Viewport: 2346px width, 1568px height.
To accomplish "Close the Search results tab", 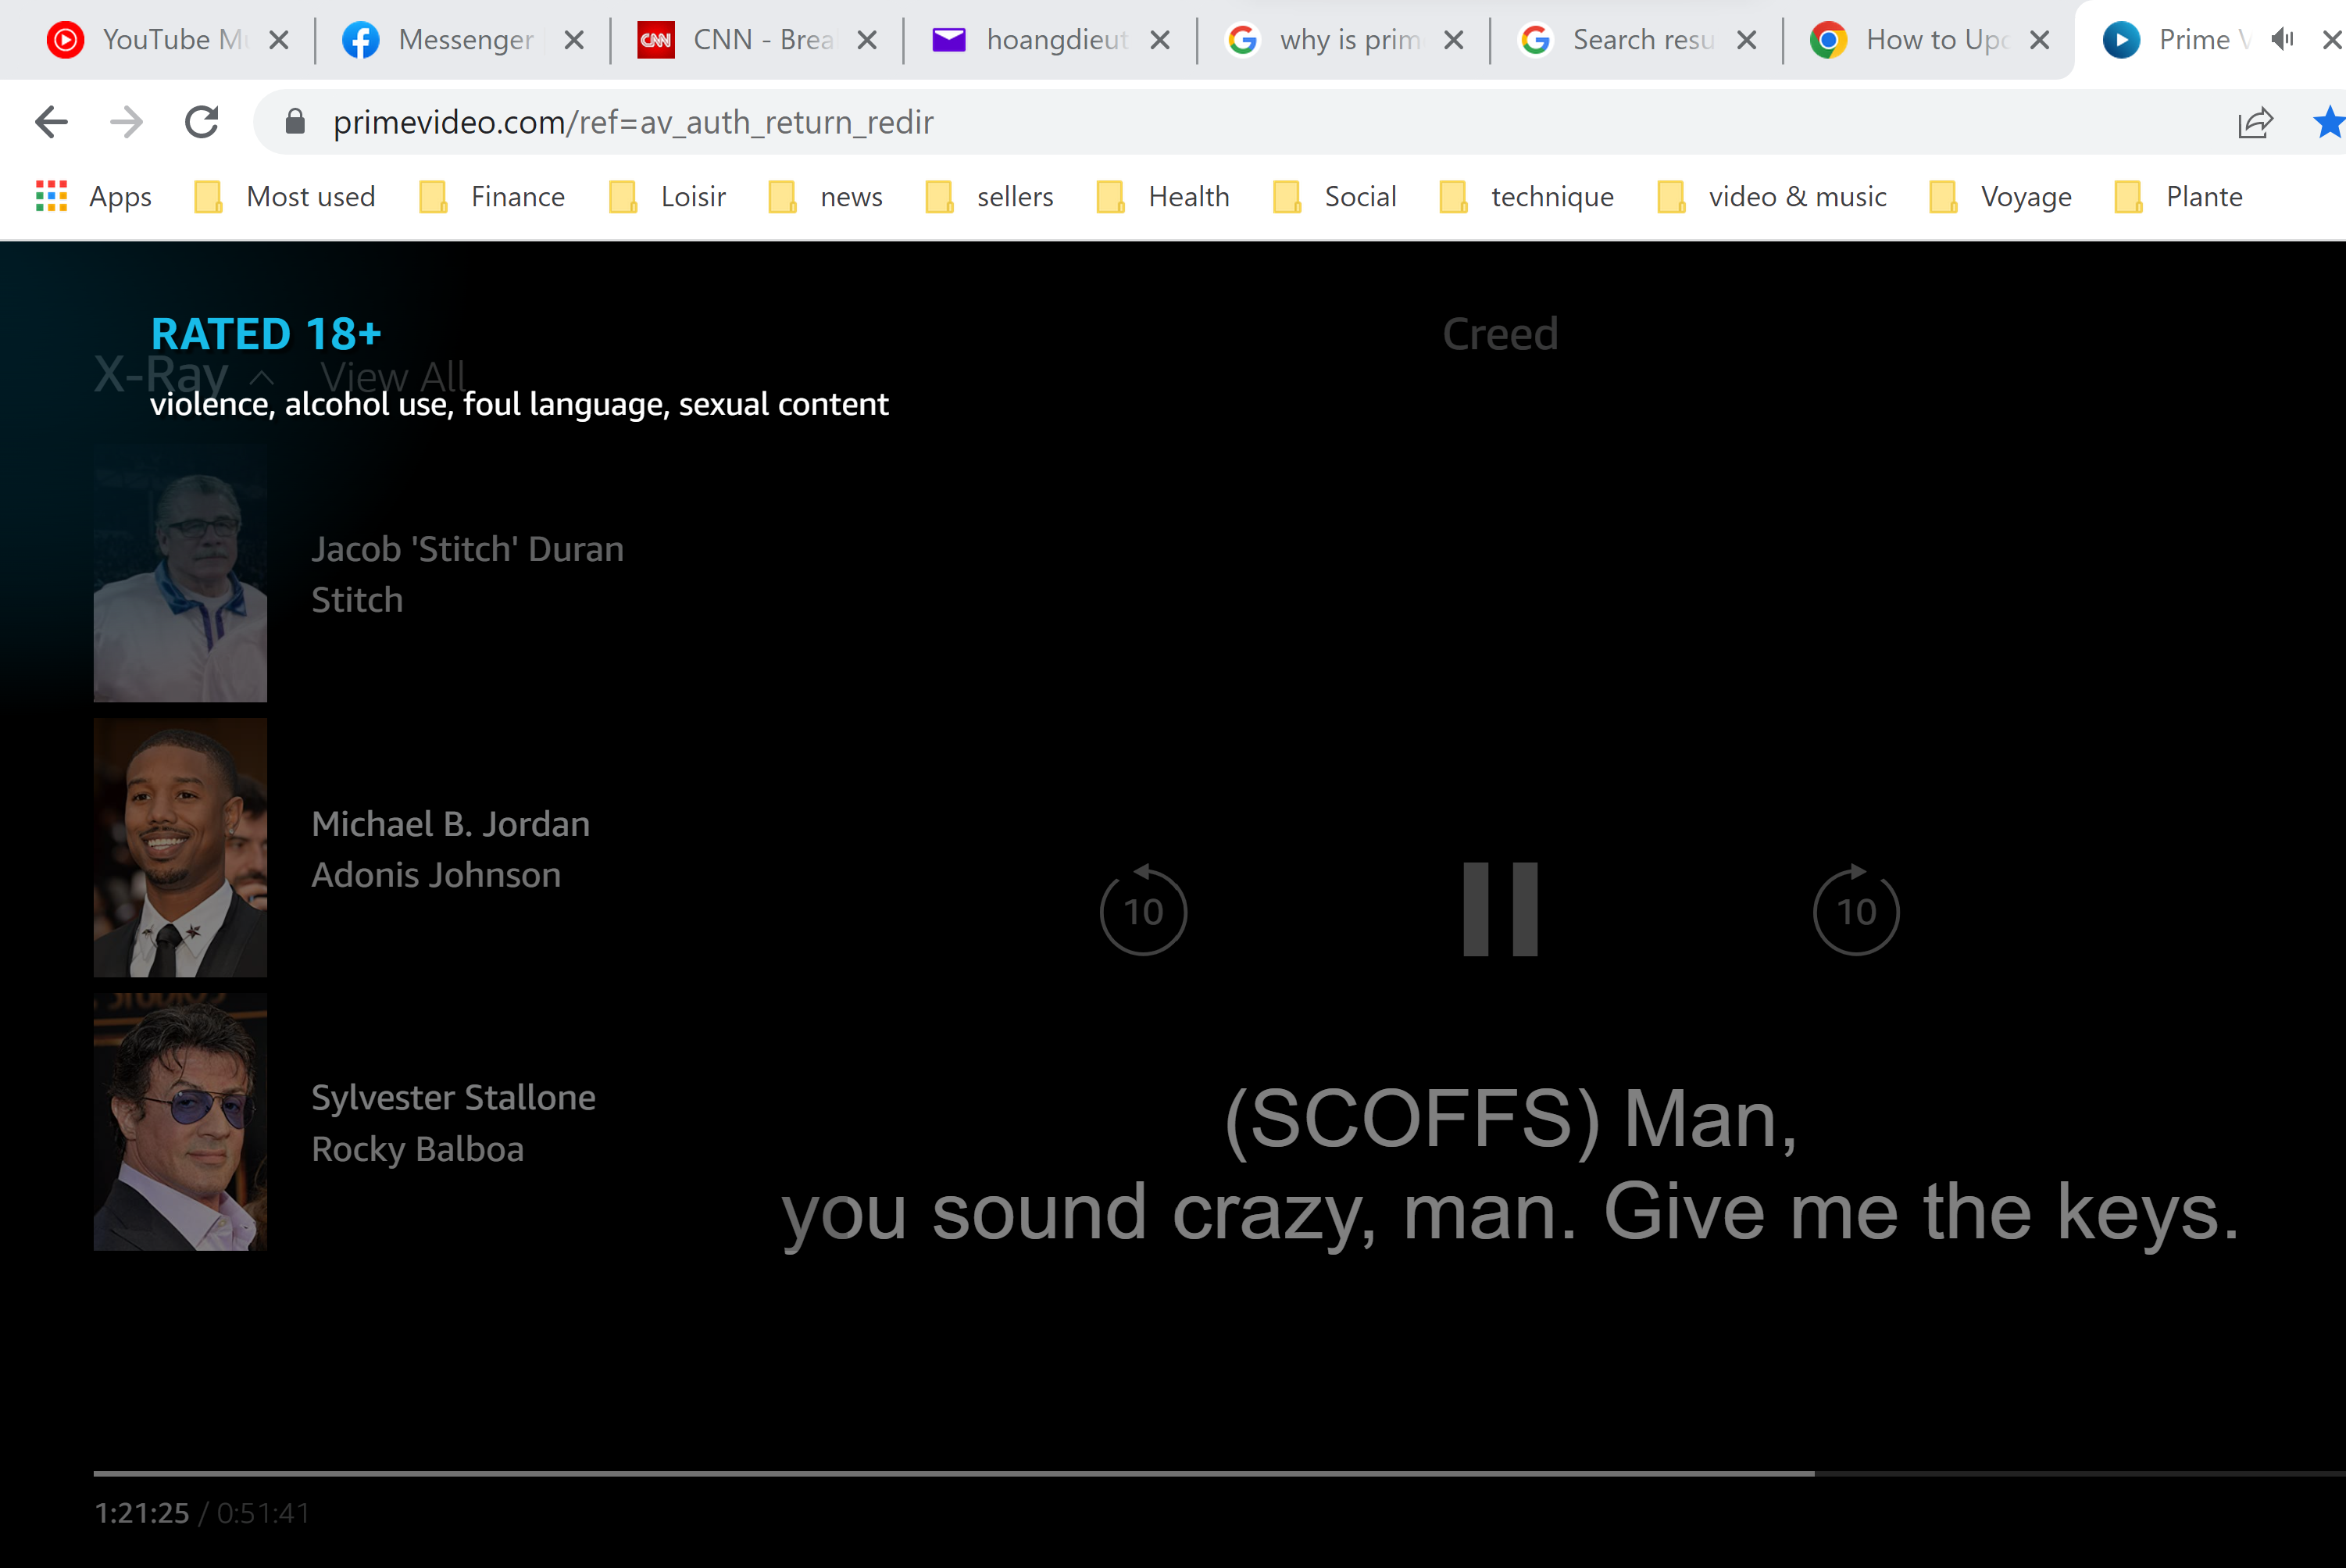I will point(1747,40).
